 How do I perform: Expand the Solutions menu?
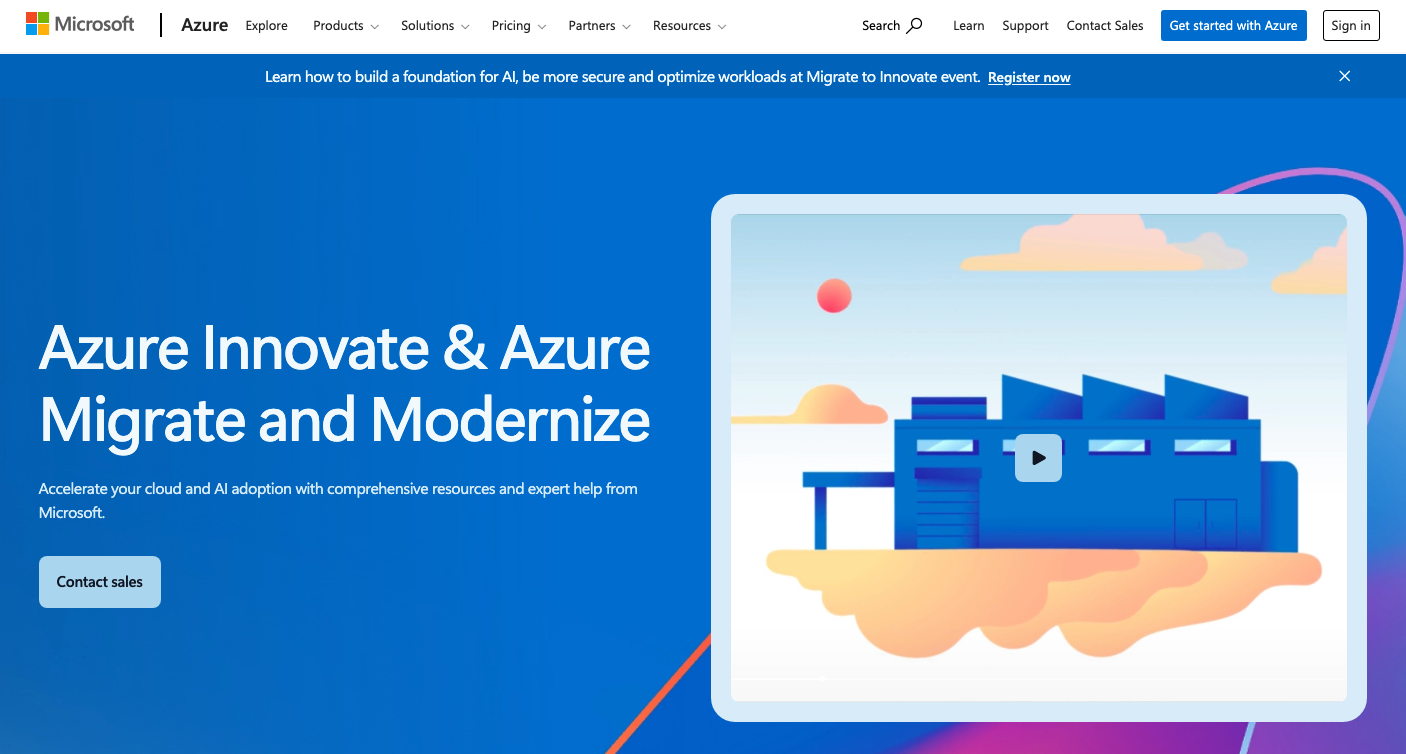tap(435, 26)
